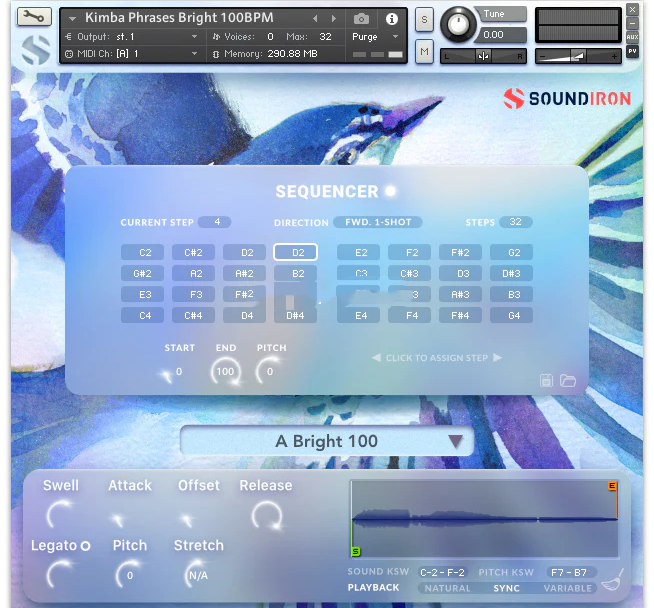654x608 pixels.
Task: Click the waveform display
Action: tap(484, 519)
